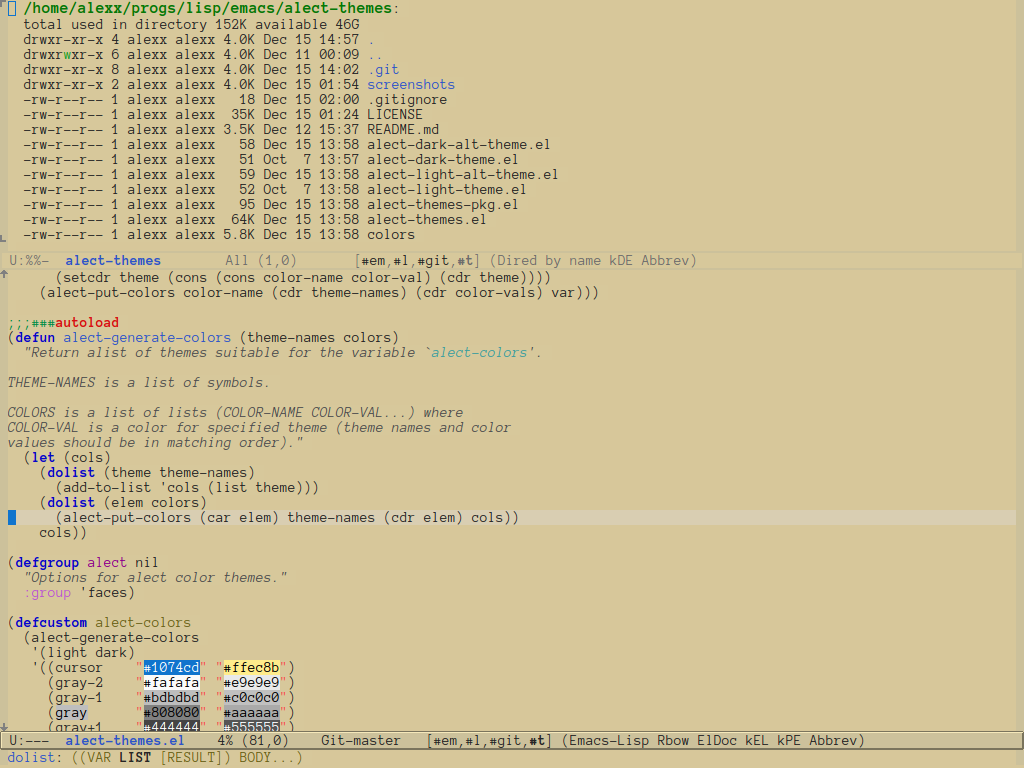Click the blue cursor block marker
Screen dimensions: 1024x768
tap(12, 517)
